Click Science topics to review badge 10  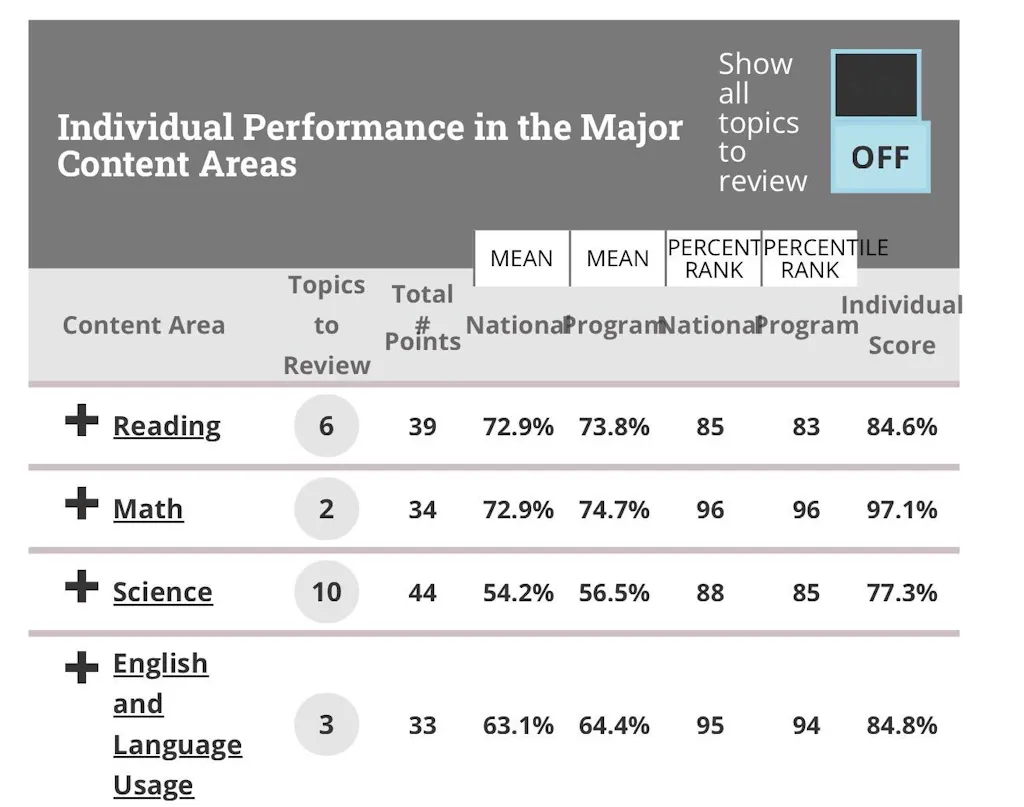(326, 592)
